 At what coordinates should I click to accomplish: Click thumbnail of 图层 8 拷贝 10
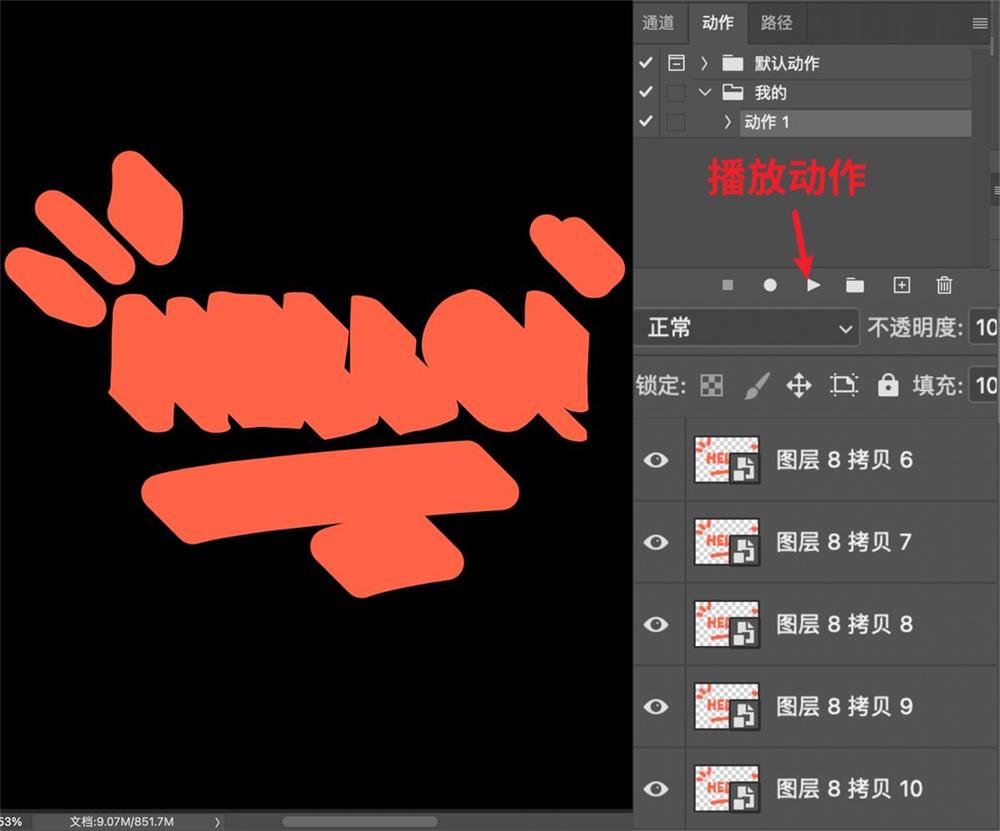[726, 789]
